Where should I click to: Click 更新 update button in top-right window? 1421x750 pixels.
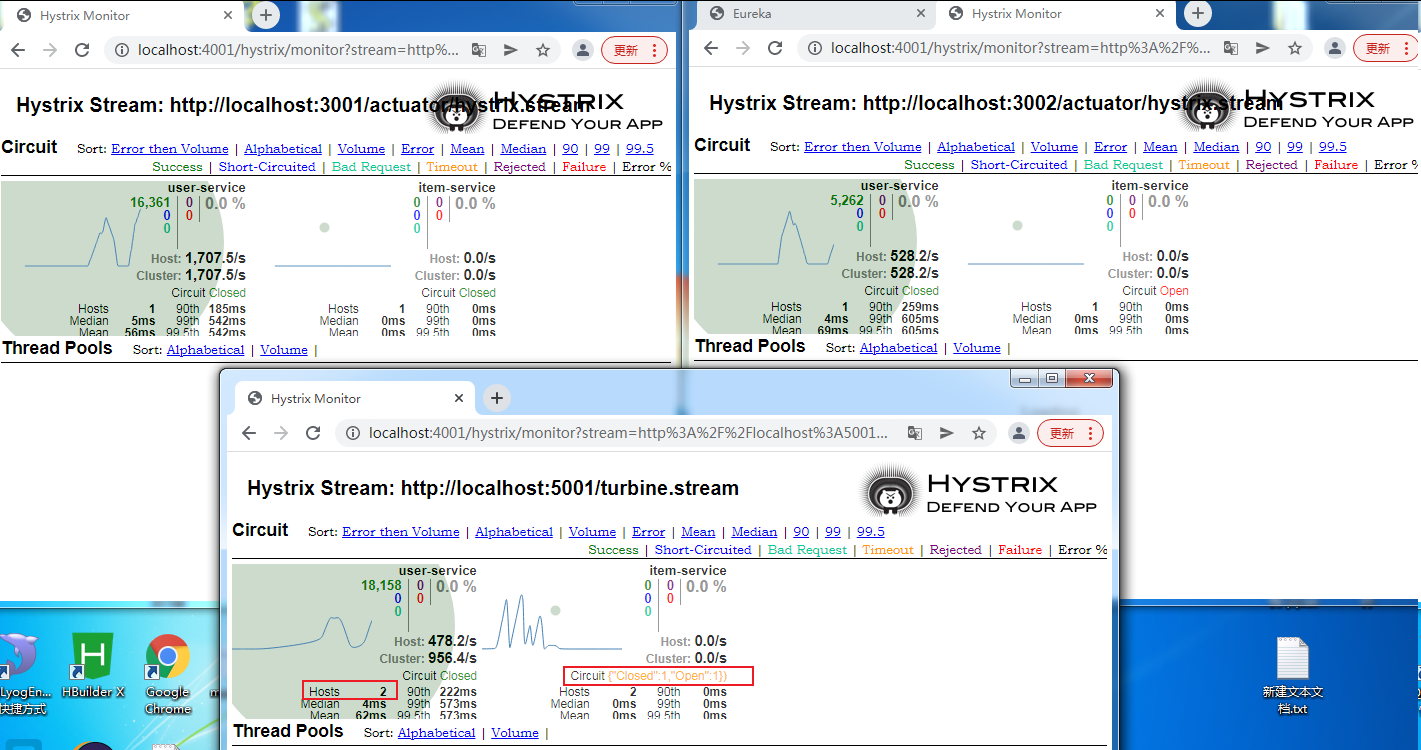[1386, 48]
